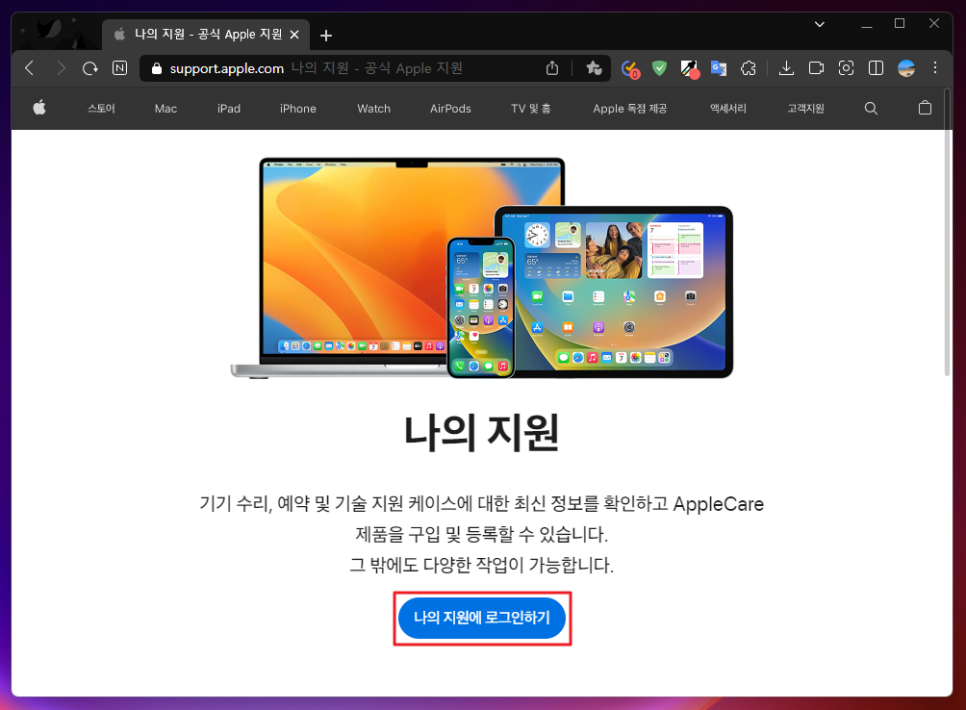Open the AirPods navigation item
Image resolution: width=966 pixels, height=710 pixels.
[450, 108]
